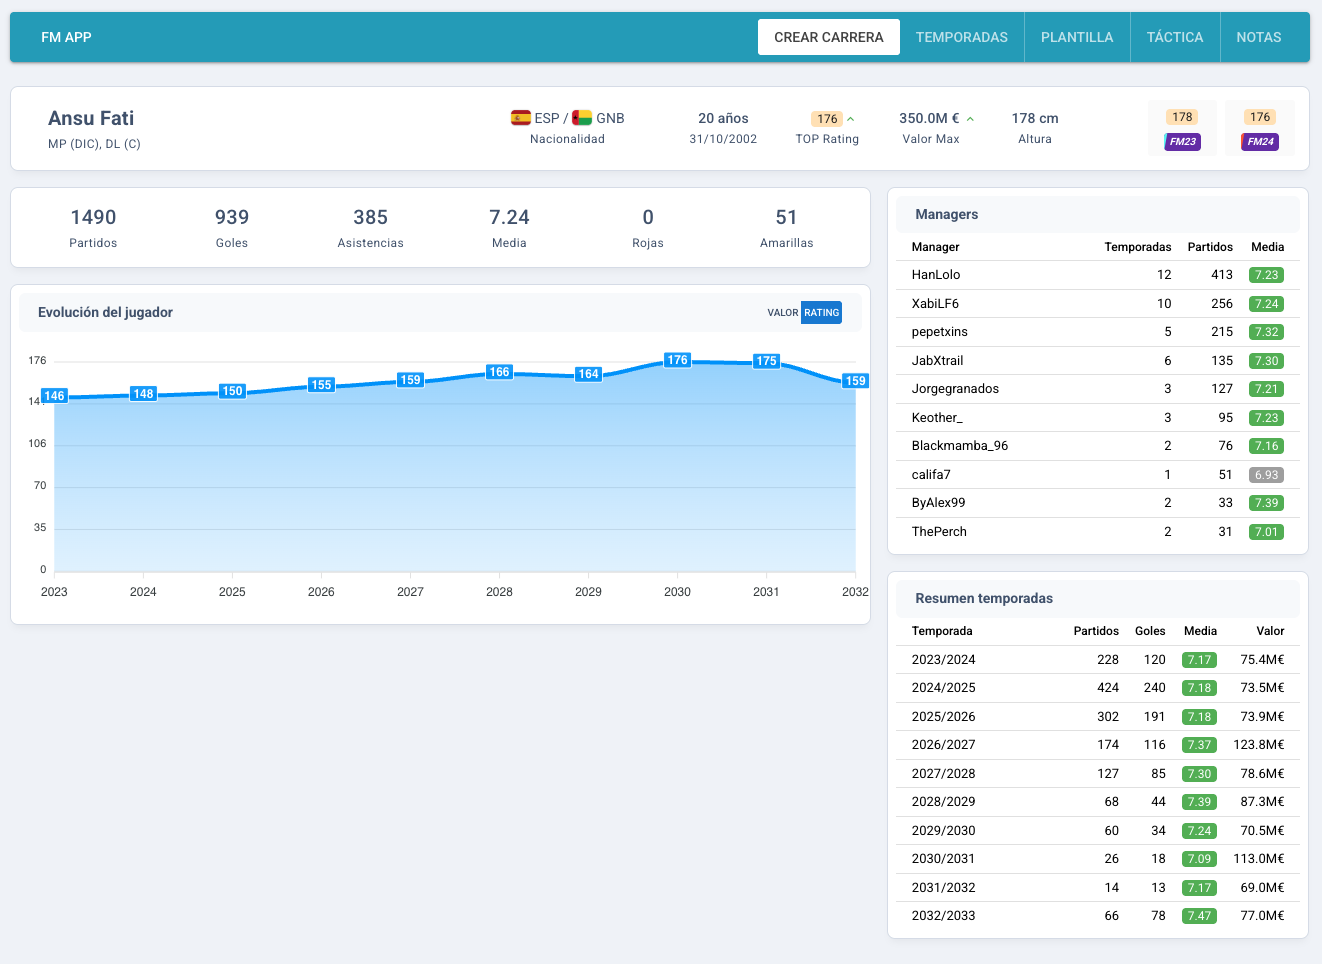Viewport: 1322px width, 964px height.
Task: Click the grey 6.93 rating badge for califa7
Action: [x=1266, y=475]
